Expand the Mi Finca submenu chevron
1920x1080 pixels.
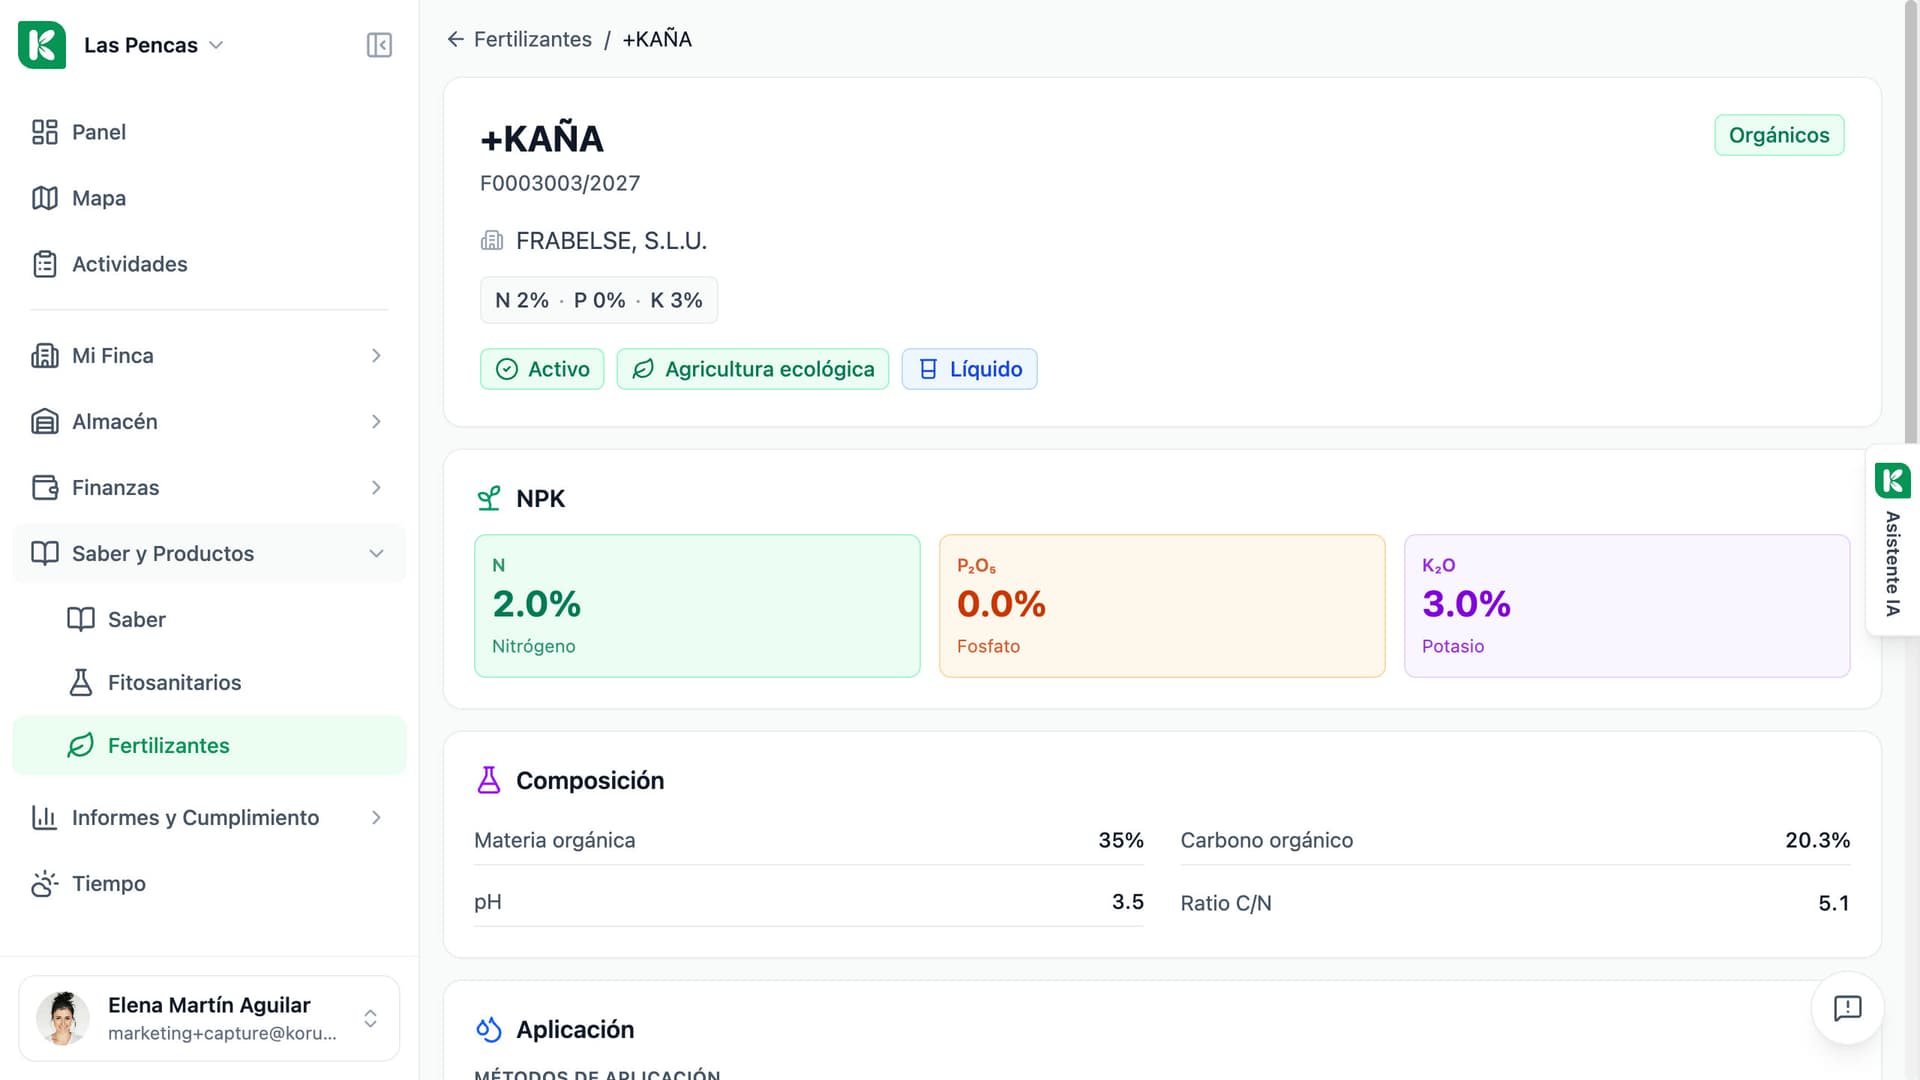pyautogui.click(x=376, y=356)
